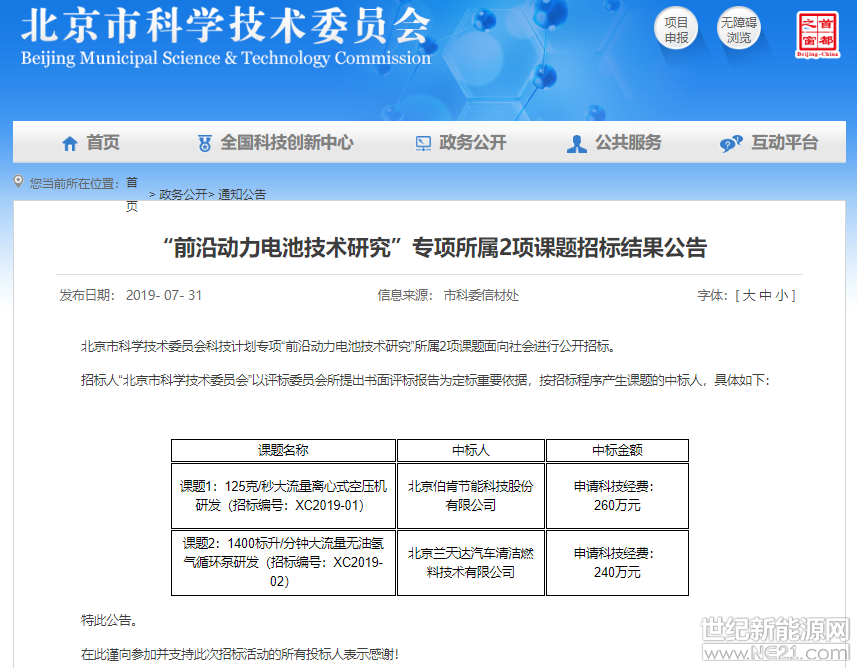The image size is (857, 668).
Task: Click the announcement headline 前沿动力电池技术研究
Action: (x=435, y=248)
